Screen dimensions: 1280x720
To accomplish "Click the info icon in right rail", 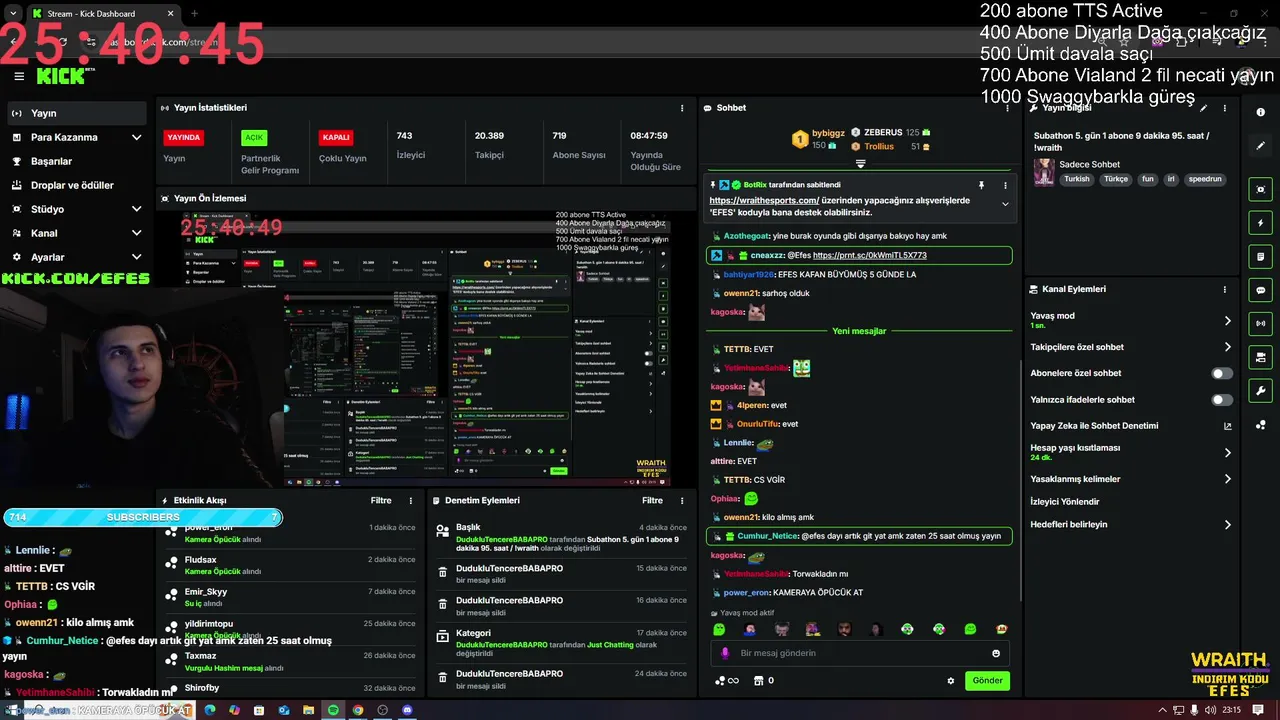I will [1261, 112].
